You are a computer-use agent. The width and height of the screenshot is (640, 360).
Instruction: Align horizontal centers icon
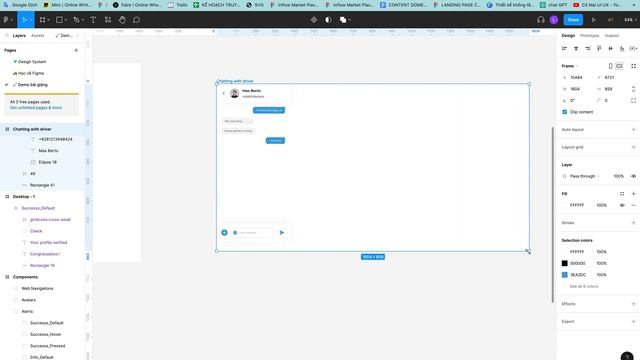coord(576,49)
